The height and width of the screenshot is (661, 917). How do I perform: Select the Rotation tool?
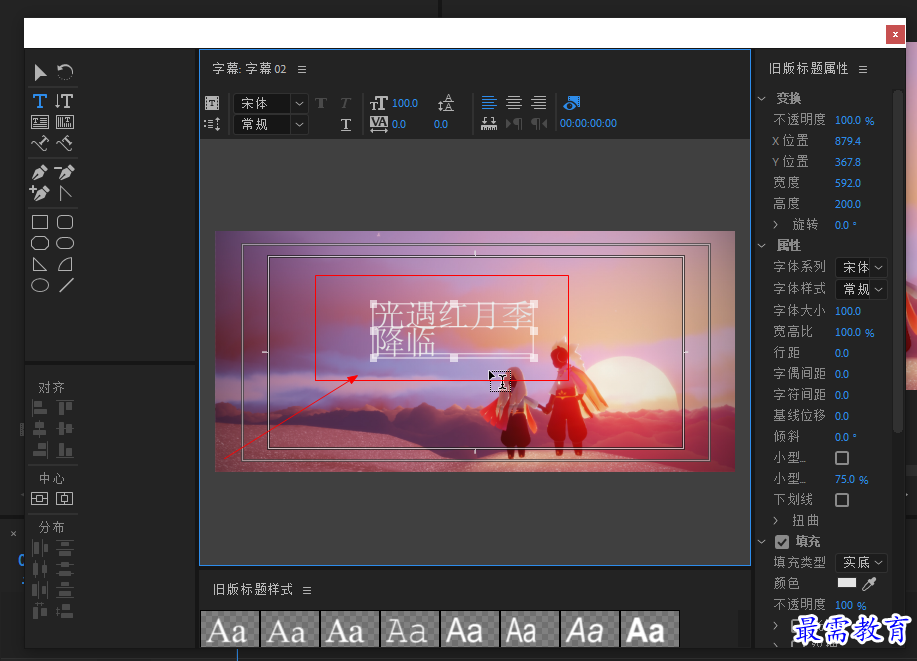(65, 73)
